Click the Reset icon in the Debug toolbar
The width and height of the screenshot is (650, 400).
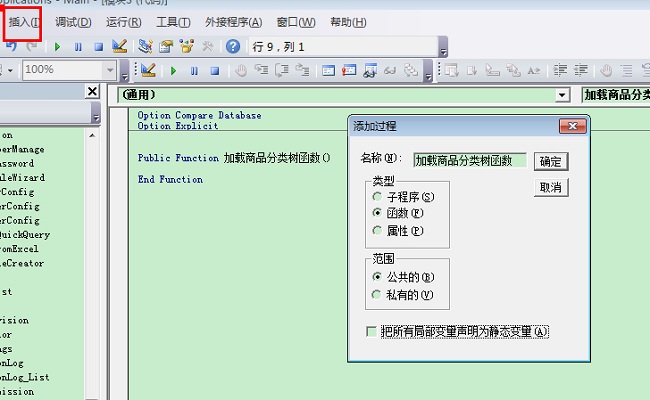[215, 71]
